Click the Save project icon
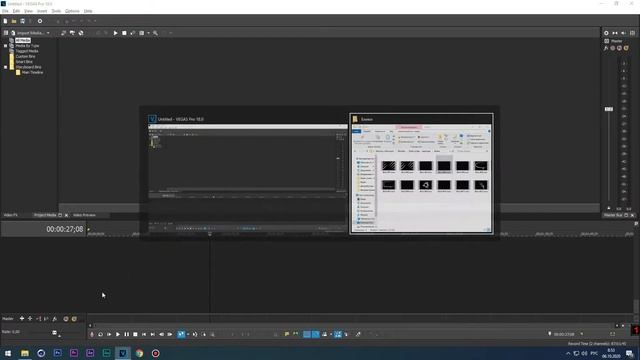The width and height of the screenshot is (640, 360). tap(22, 21)
